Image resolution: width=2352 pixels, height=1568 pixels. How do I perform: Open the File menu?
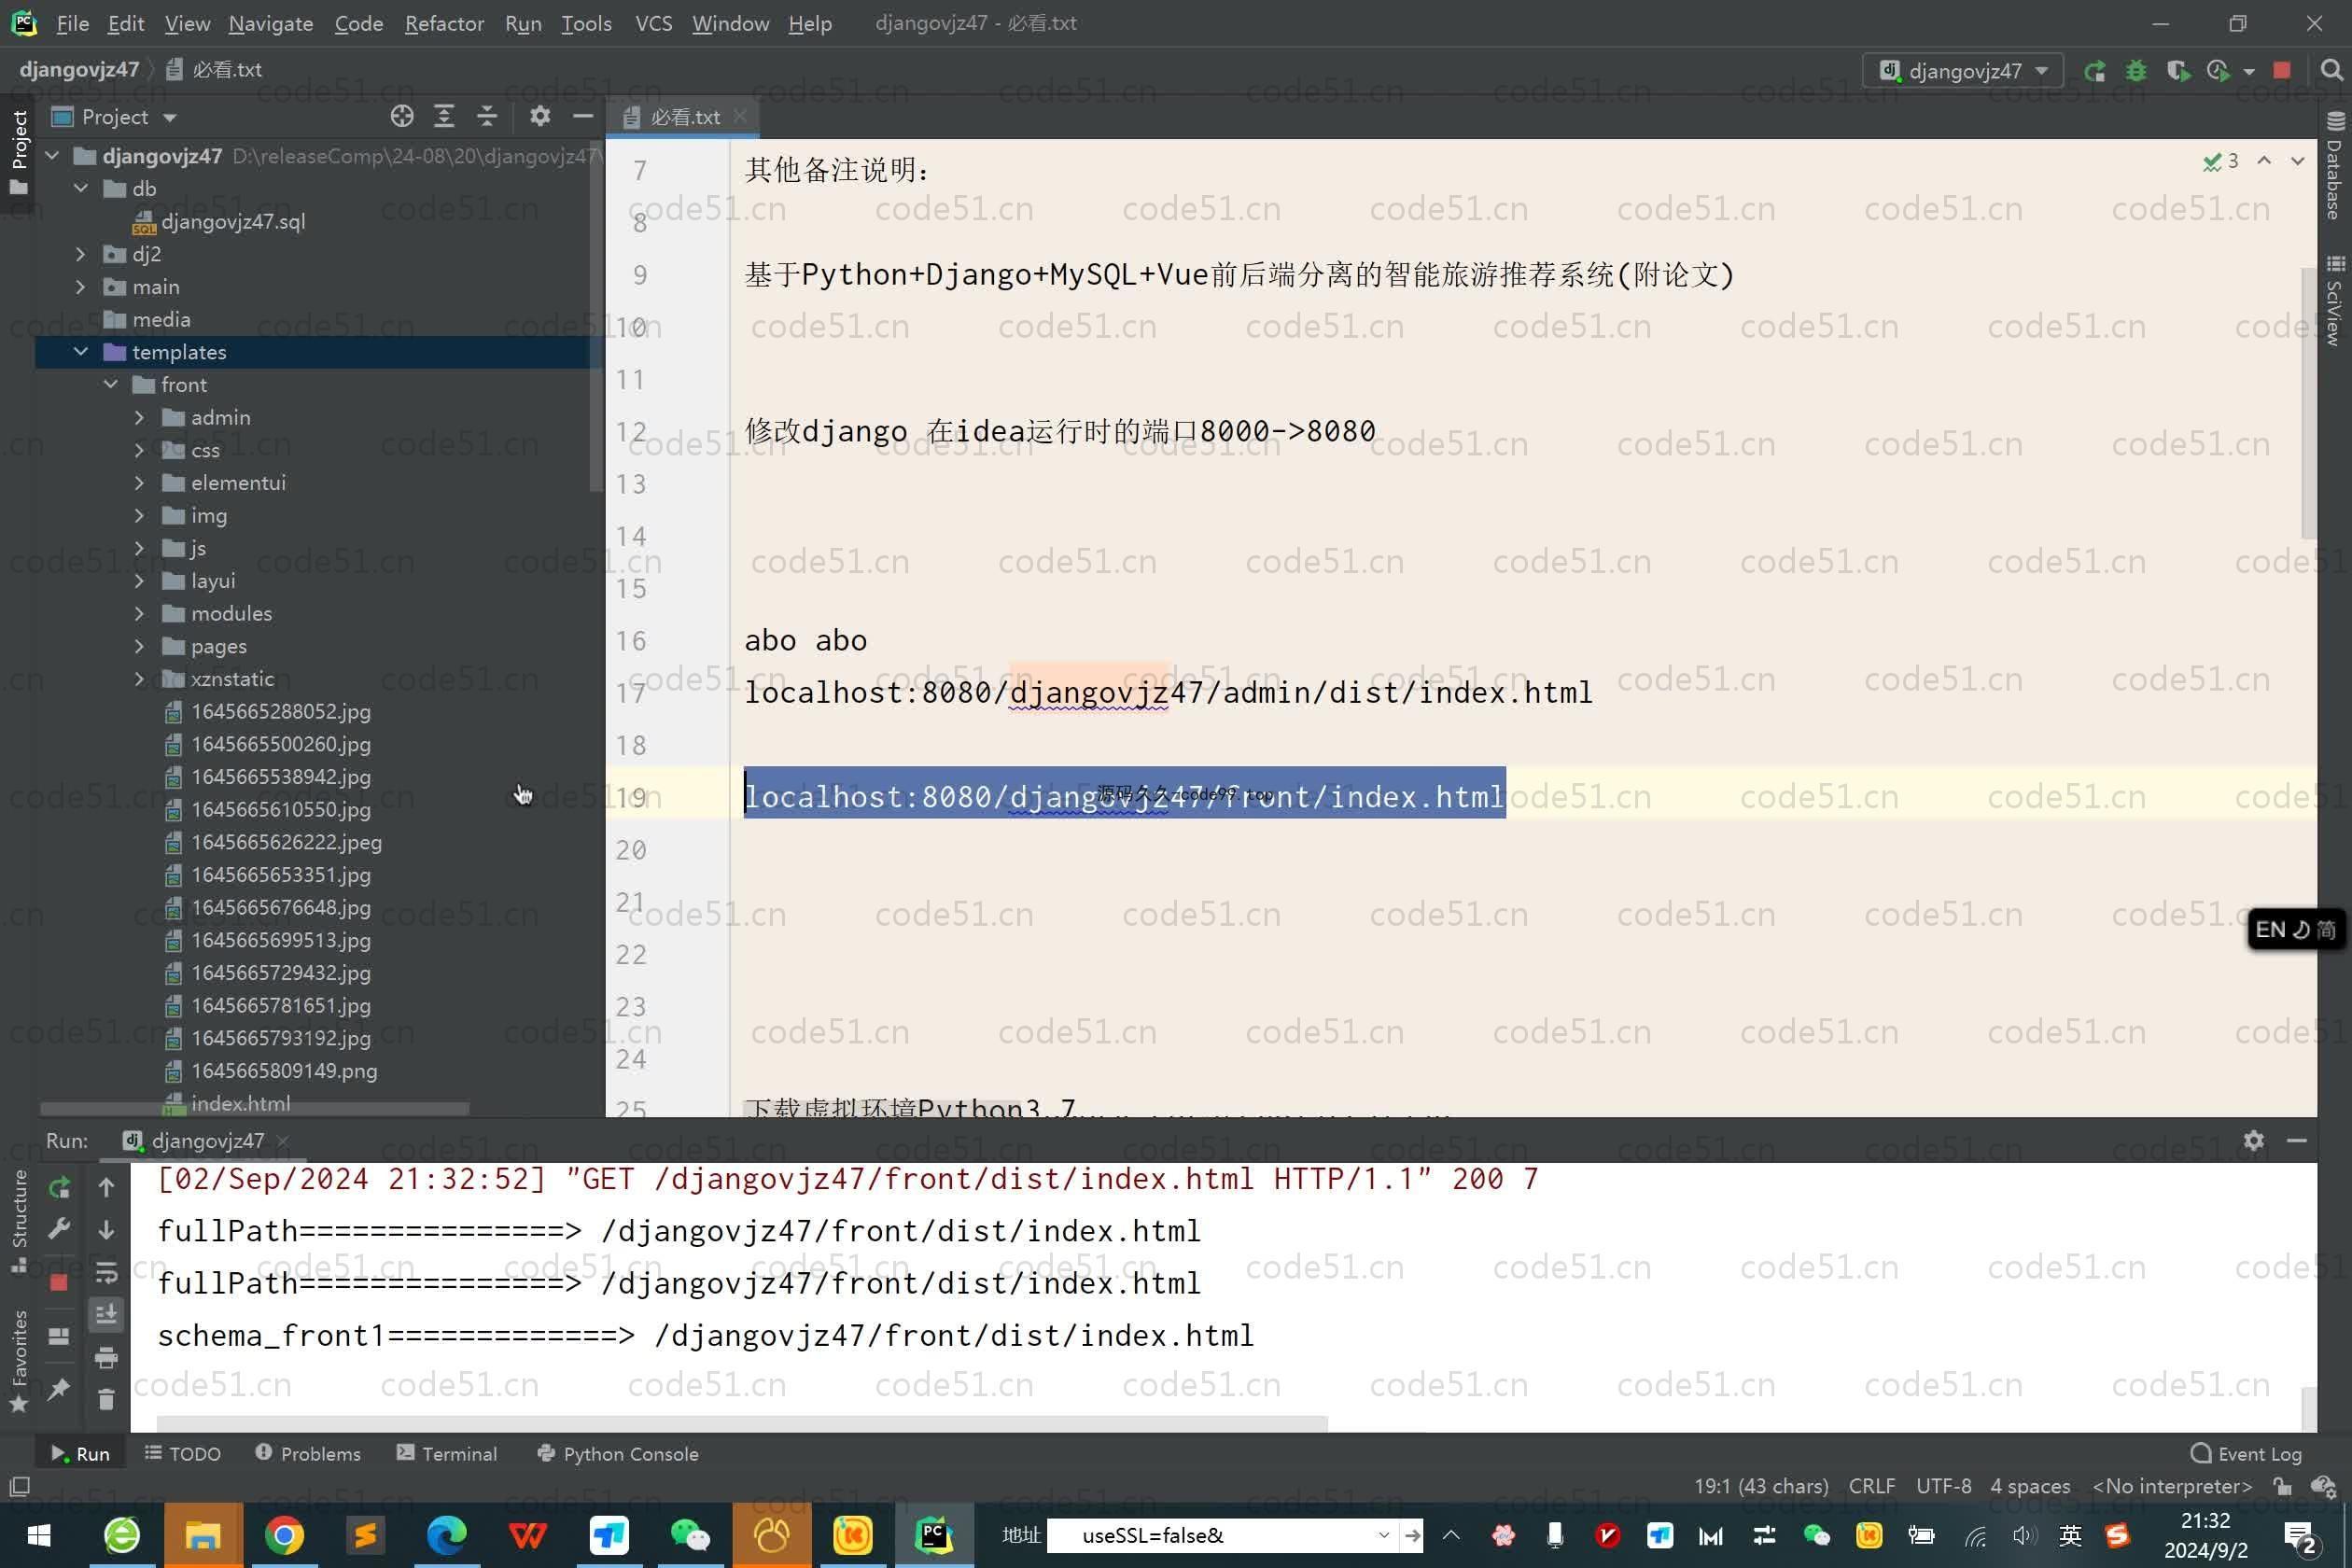pyautogui.click(x=73, y=23)
